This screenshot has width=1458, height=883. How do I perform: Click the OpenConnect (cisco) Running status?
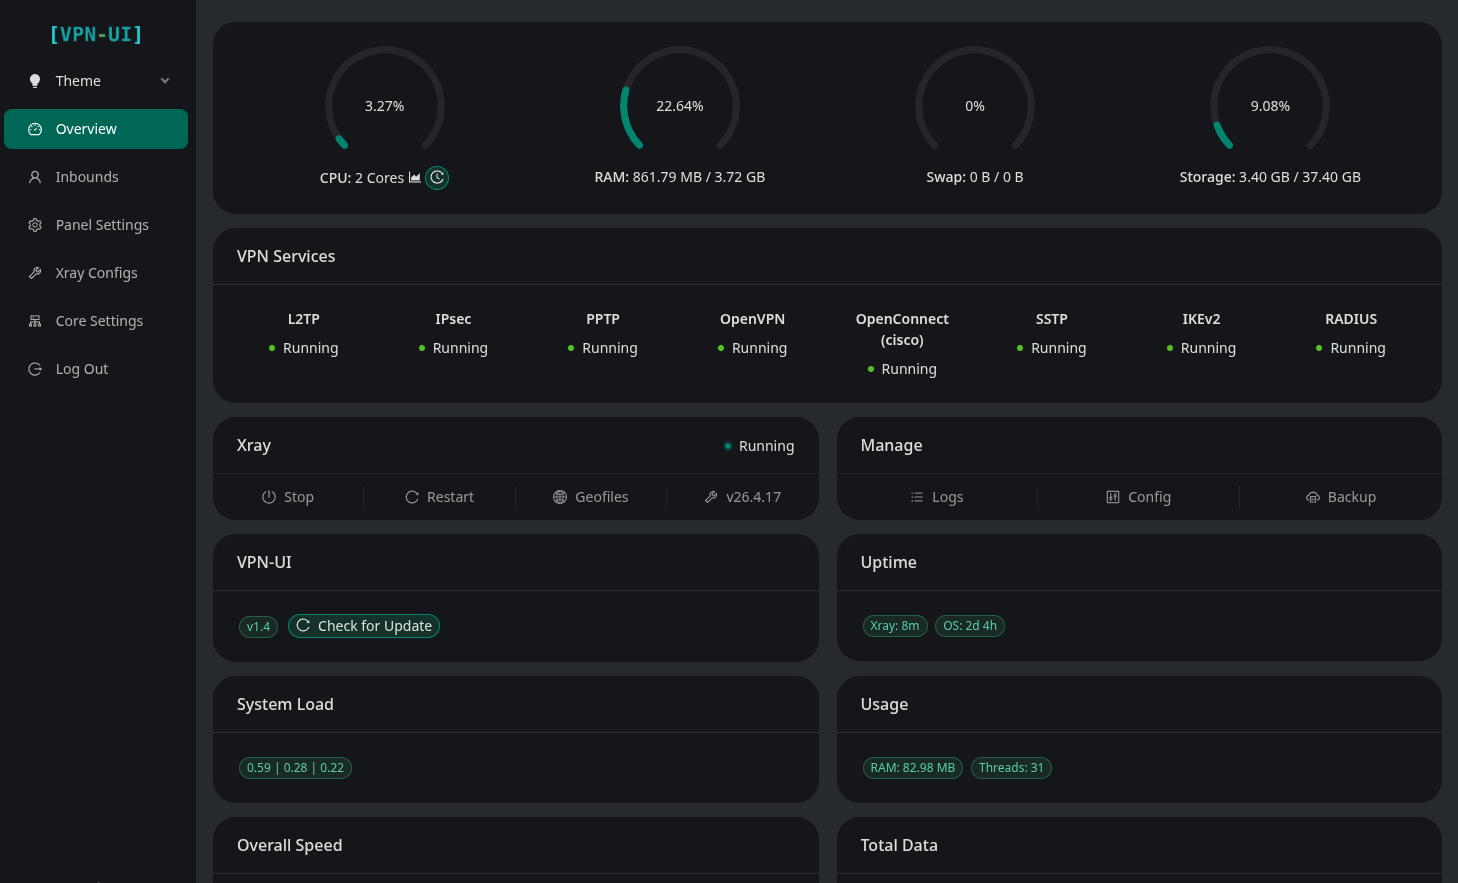pos(902,369)
